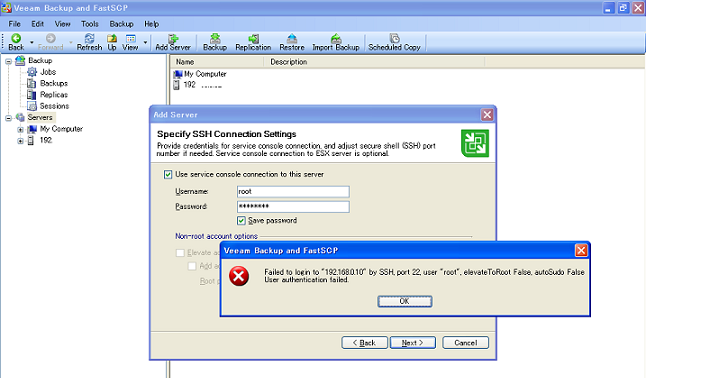
Task: Collapse the Backup tree node
Action: 9,61
